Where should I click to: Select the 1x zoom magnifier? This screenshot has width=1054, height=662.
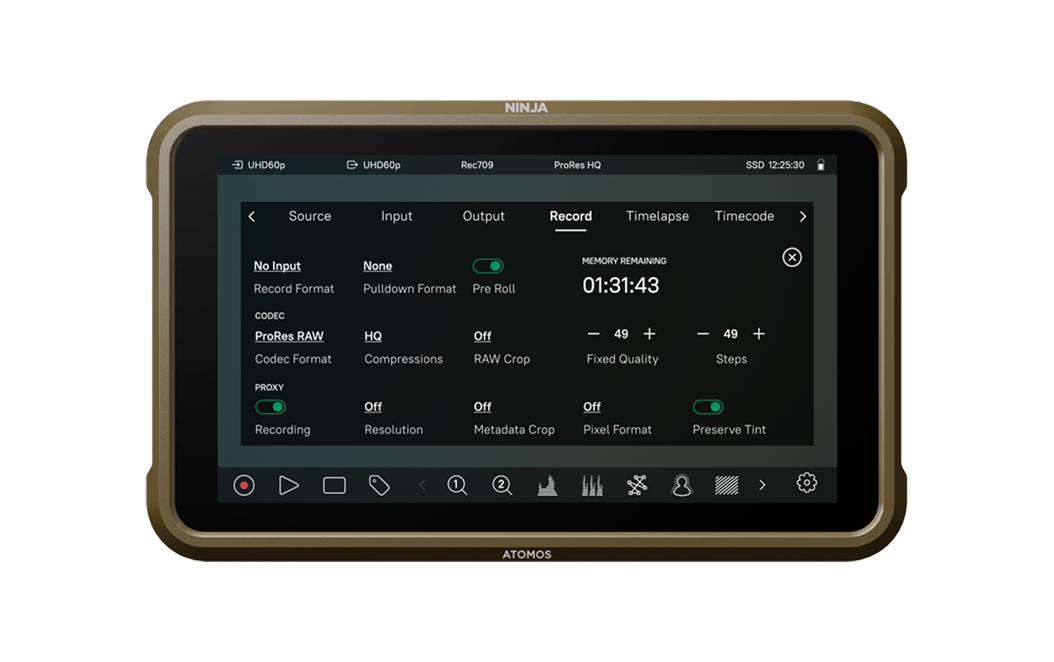click(457, 485)
